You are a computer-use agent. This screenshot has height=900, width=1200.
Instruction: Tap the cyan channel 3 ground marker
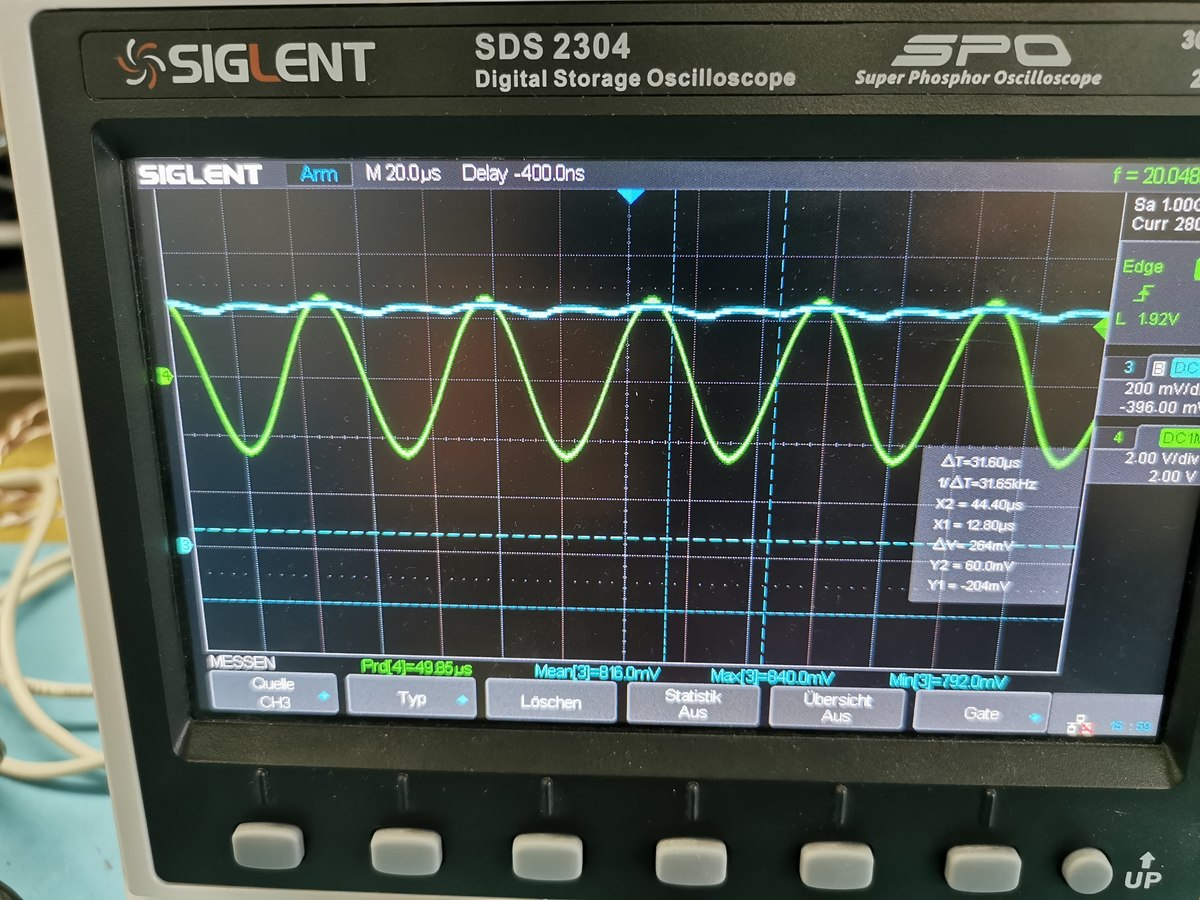coord(184,545)
